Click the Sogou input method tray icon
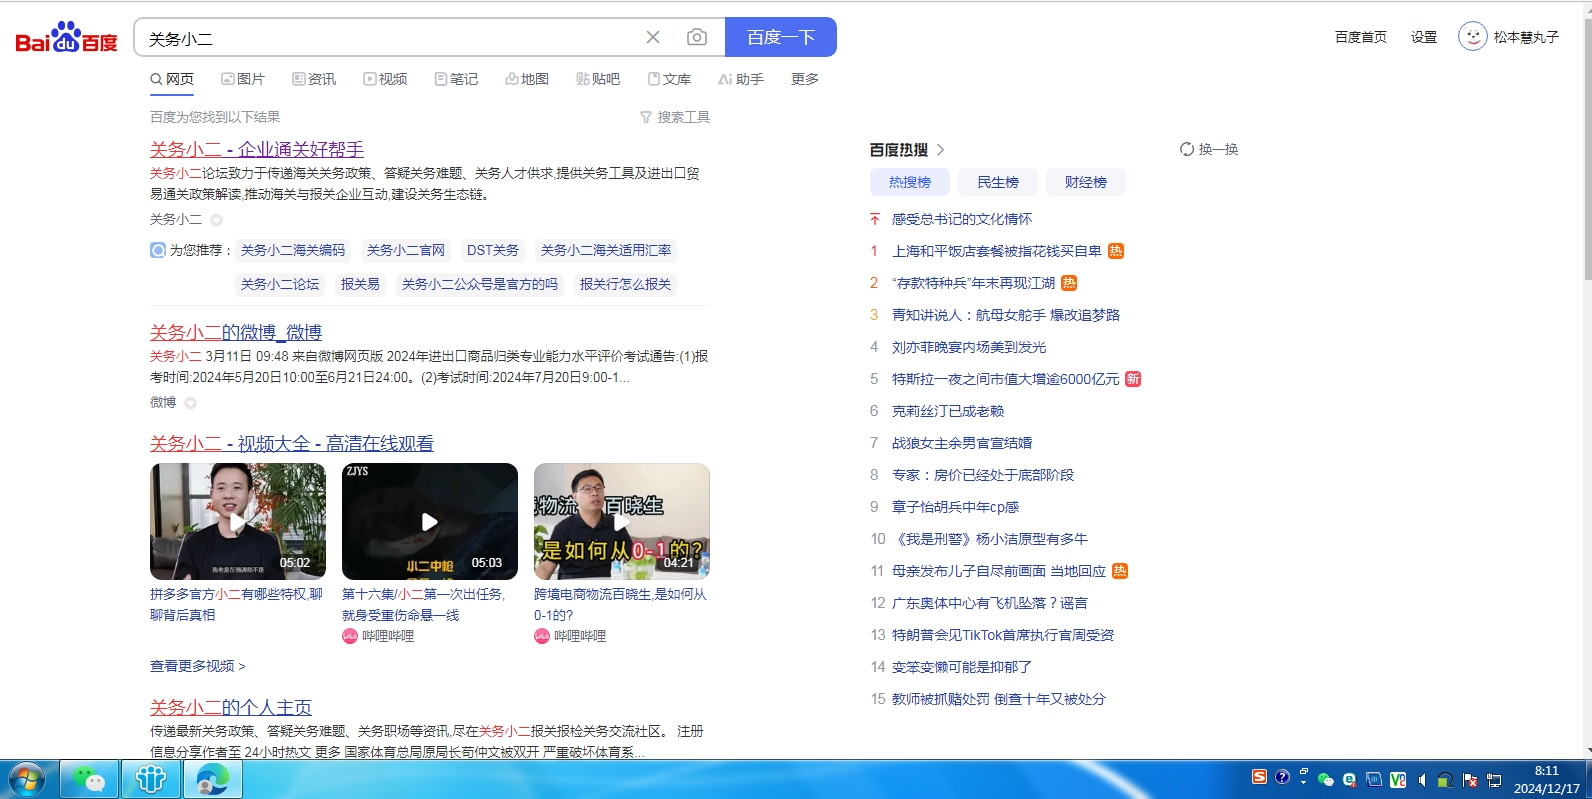The height and width of the screenshot is (799, 1592). tap(1259, 777)
